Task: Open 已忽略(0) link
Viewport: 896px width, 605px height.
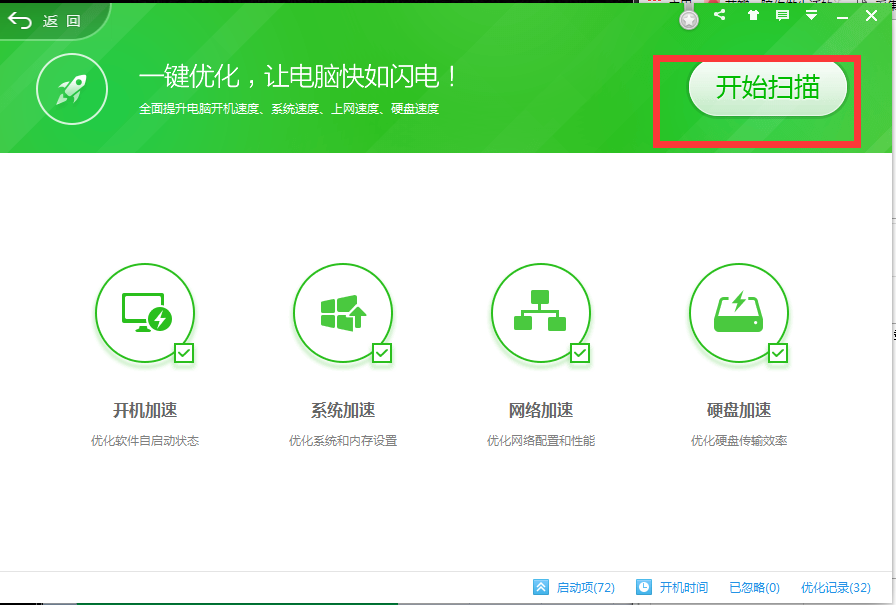Action: click(x=754, y=587)
